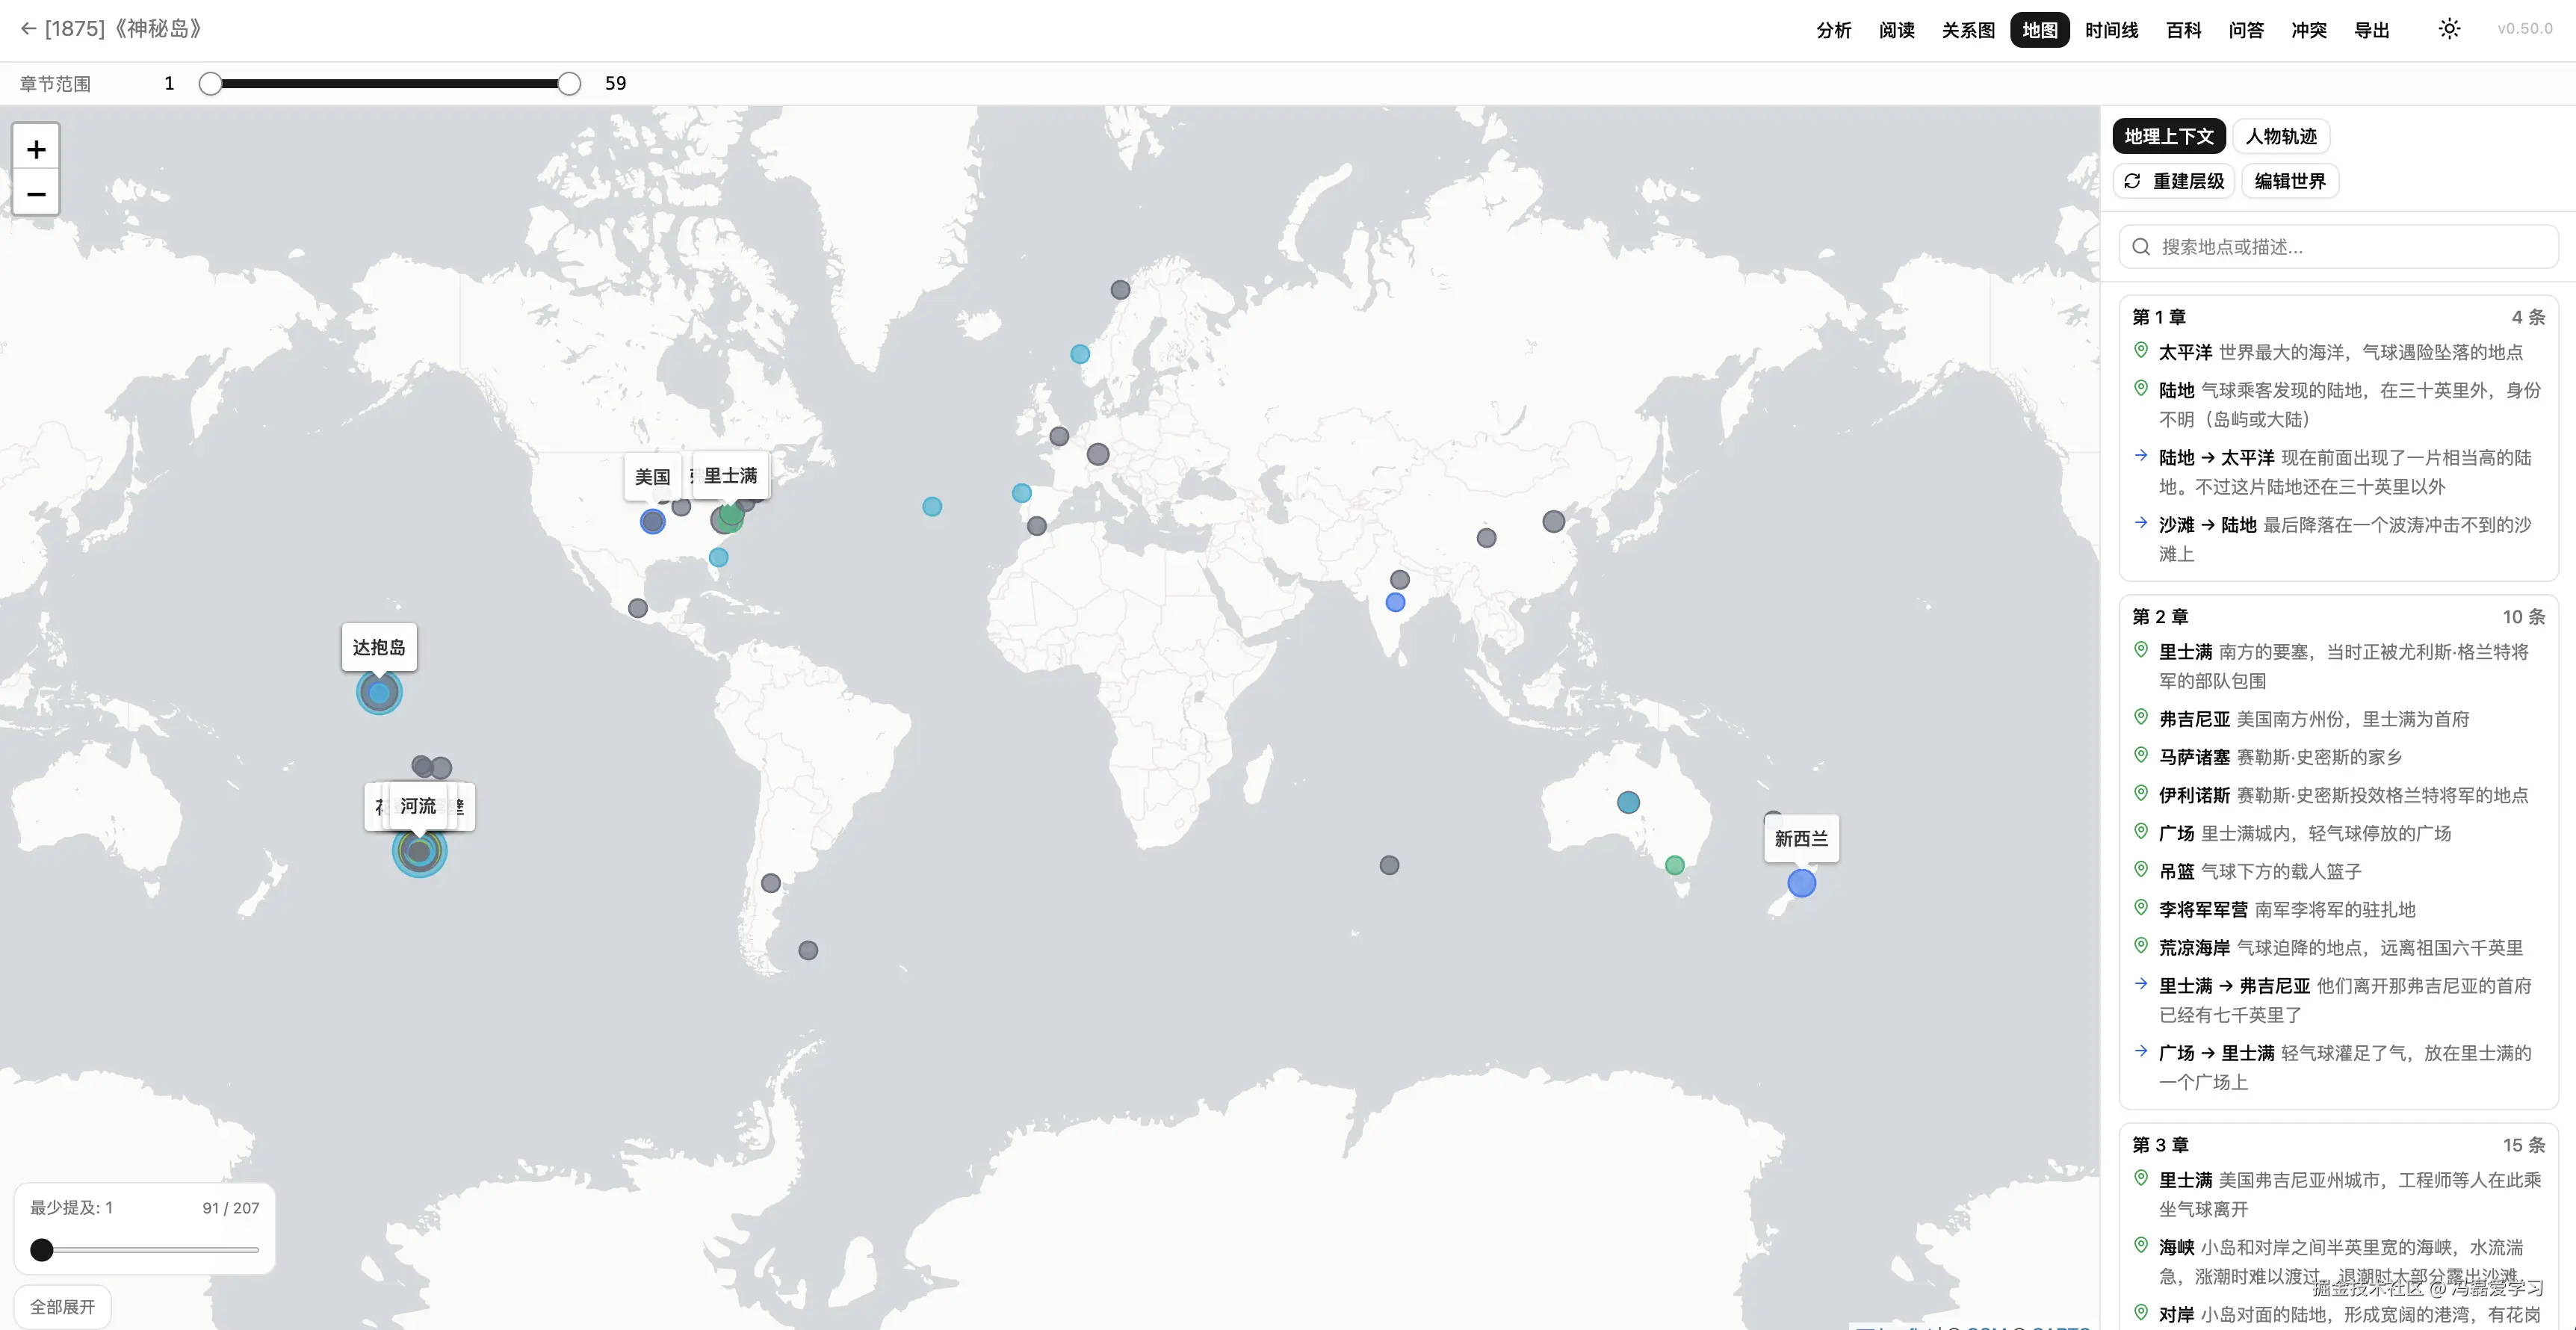Go back using the left arrow icon

28,29
